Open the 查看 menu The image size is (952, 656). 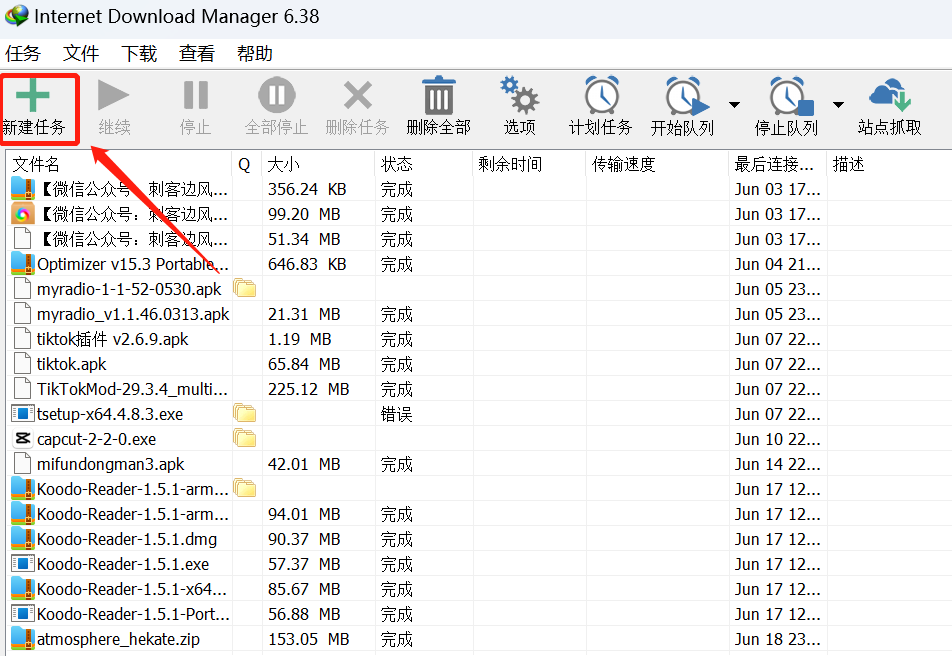pos(197,53)
